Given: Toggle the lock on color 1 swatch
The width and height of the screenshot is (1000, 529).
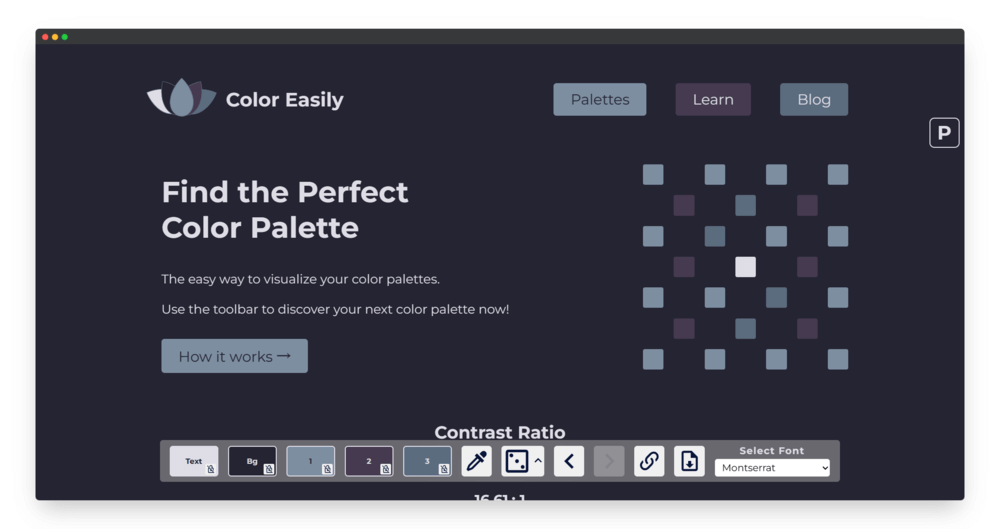Looking at the screenshot, I should [x=327, y=469].
